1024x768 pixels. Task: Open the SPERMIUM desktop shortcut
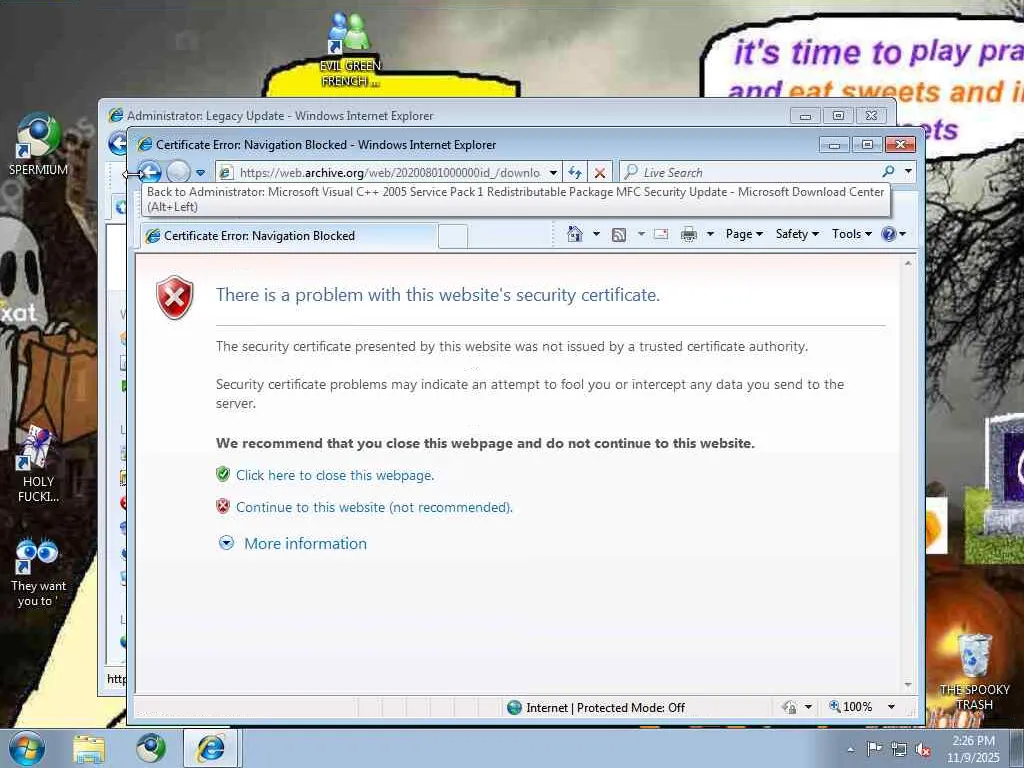click(x=38, y=145)
